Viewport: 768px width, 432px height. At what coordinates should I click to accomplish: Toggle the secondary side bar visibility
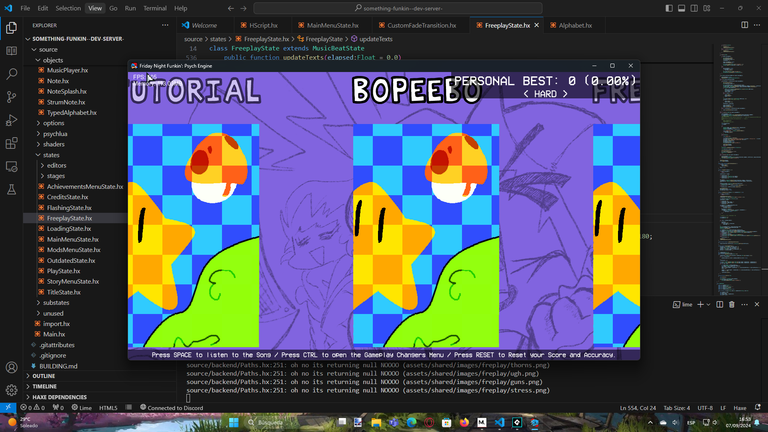pyautogui.click(x=694, y=8)
